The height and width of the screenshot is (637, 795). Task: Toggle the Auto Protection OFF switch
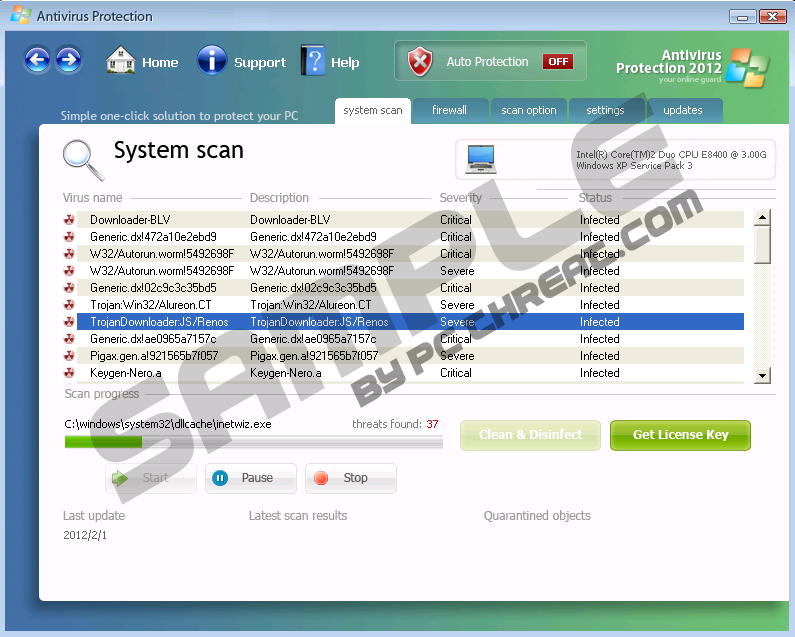tap(558, 61)
